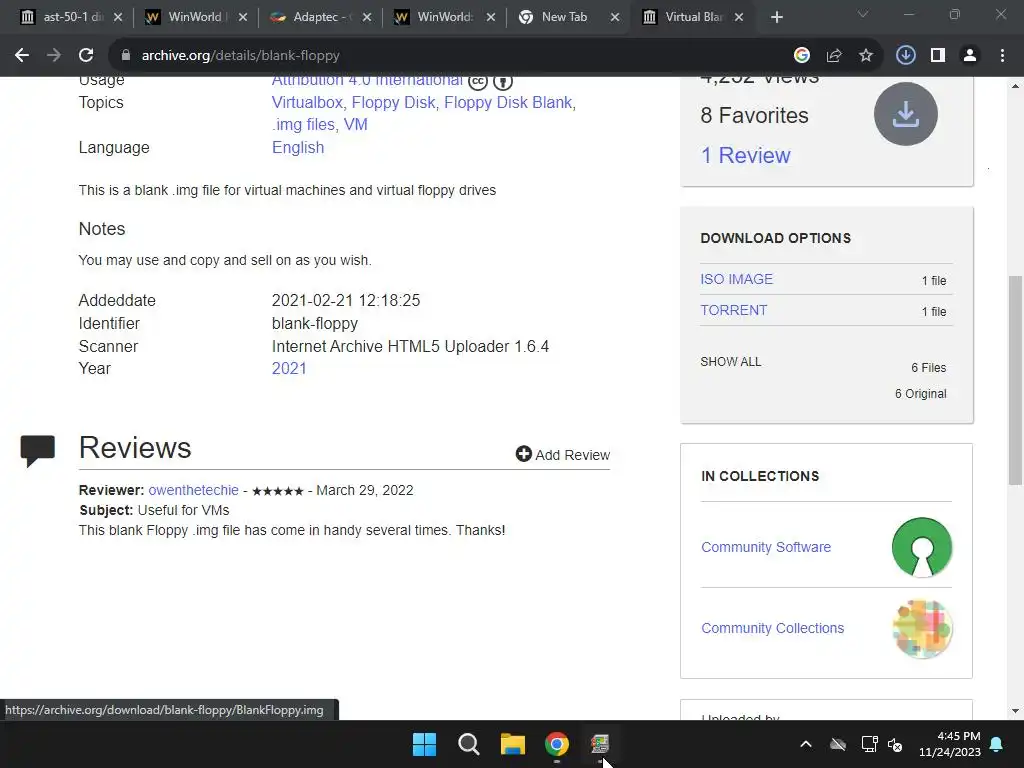Open Community Collections link
This screenshot has width=1024, height=768.
773,628
